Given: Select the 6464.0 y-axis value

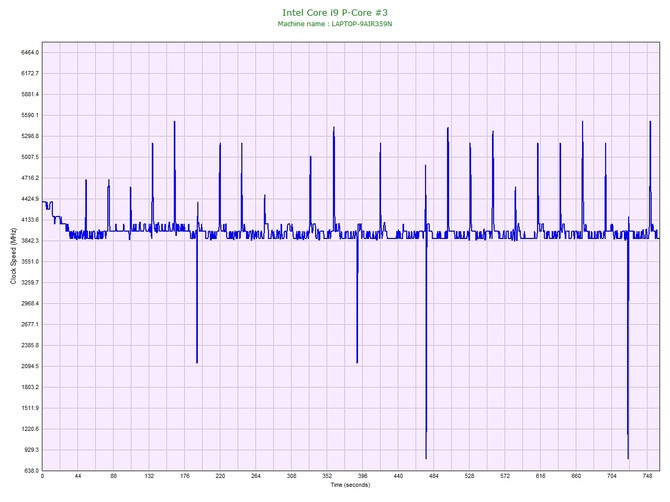Looking at the screenshot, I should tap(30, 53).
